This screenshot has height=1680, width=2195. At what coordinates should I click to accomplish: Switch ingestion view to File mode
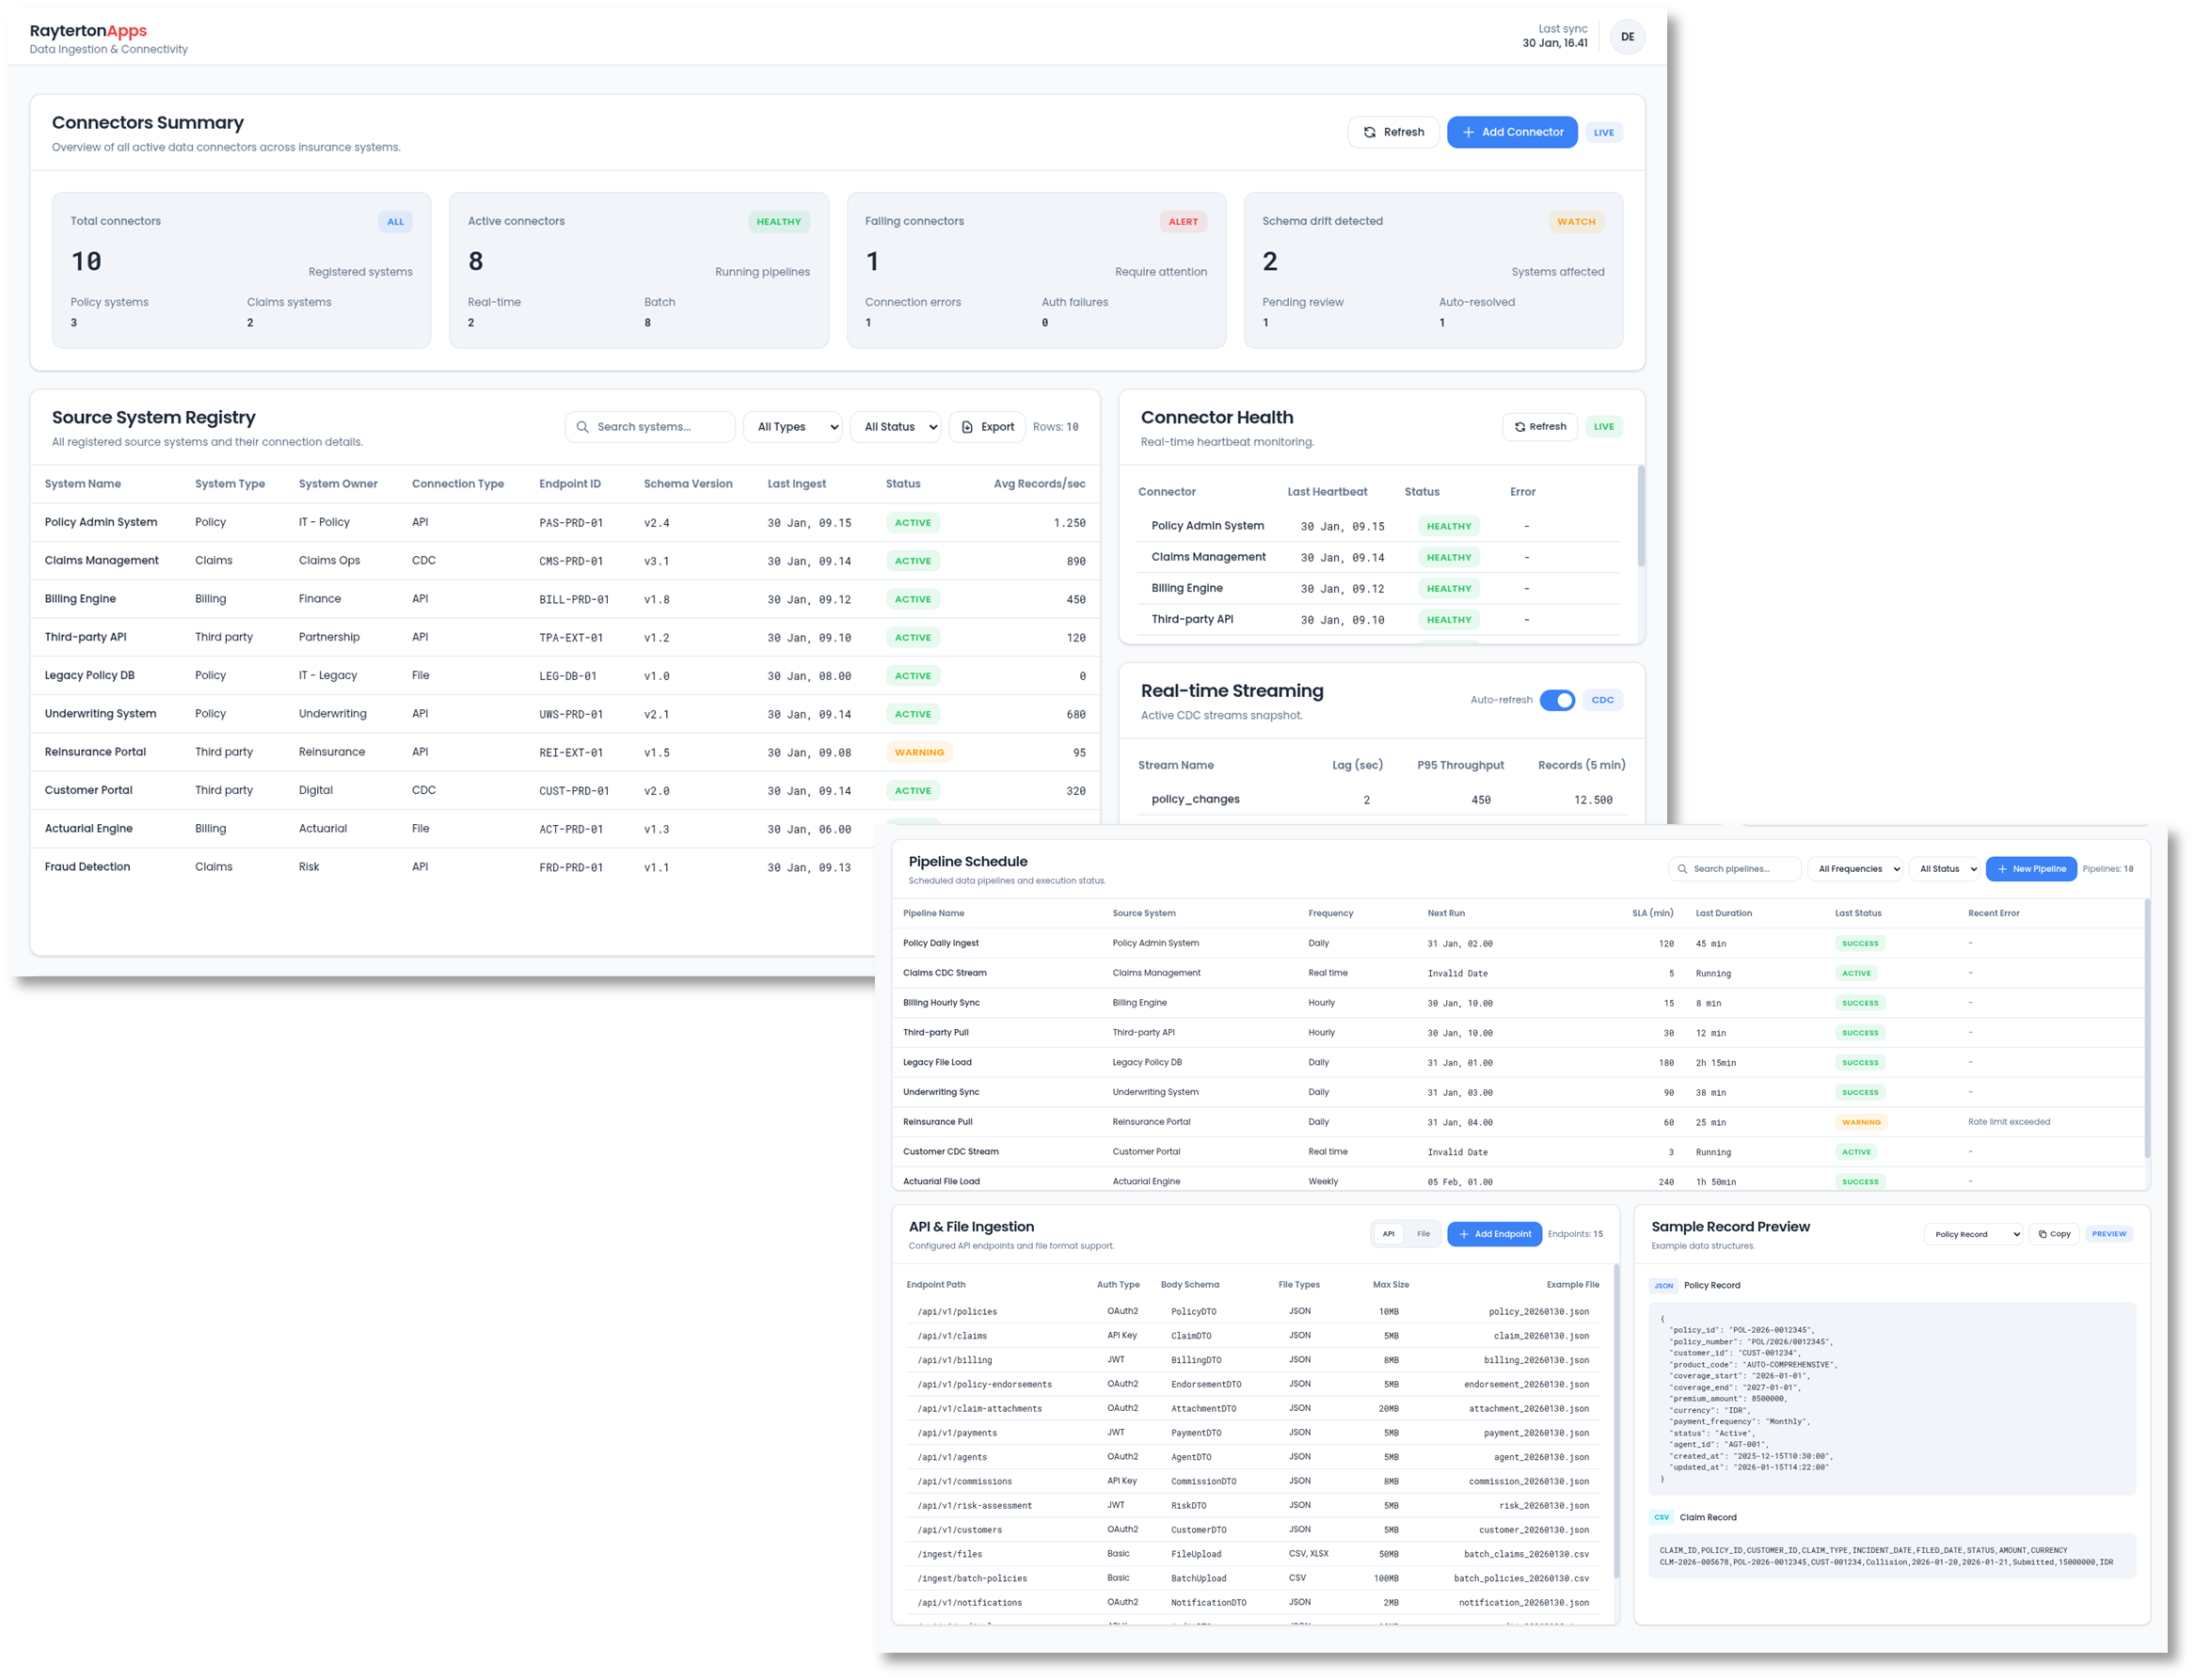(x=1424, y=1233)
